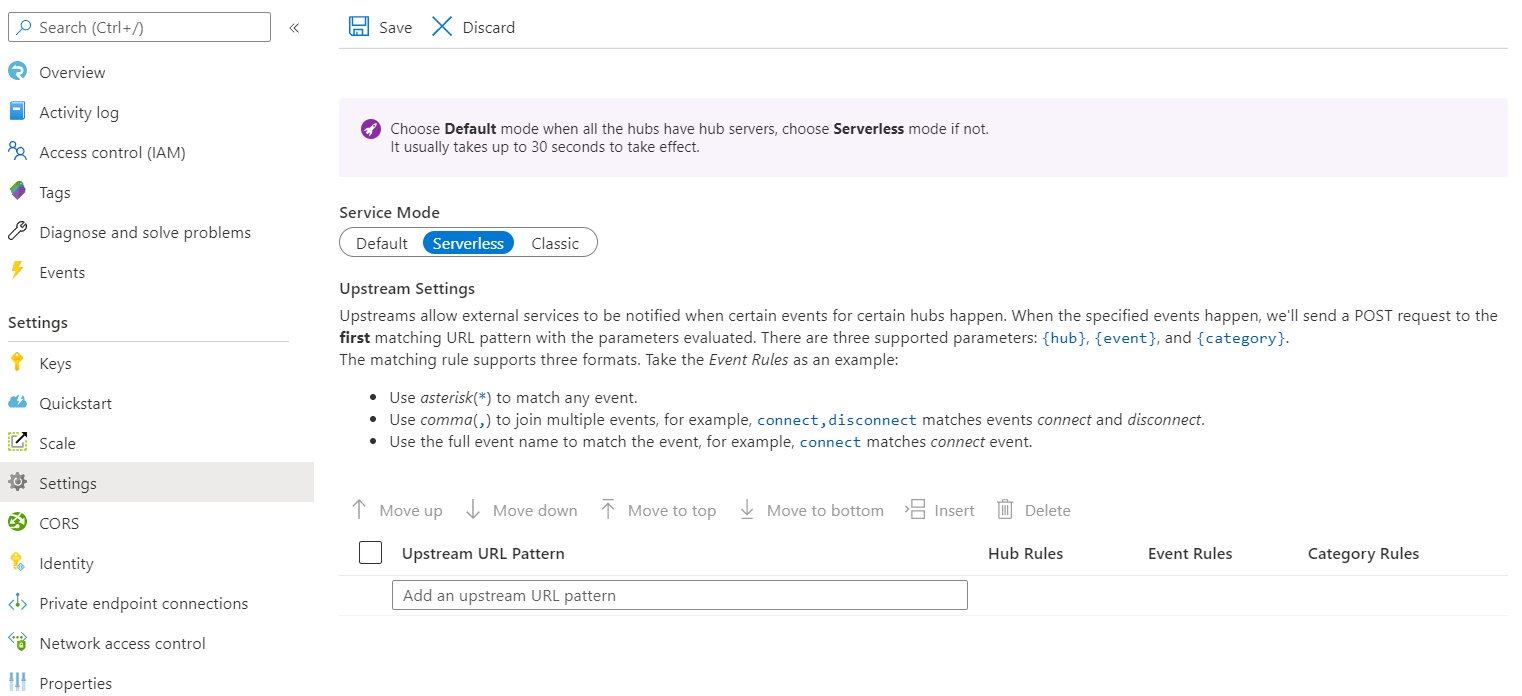Select the Keys settings icon
1522x696 pixels.
pyautogui.click(x=18, y=362)
